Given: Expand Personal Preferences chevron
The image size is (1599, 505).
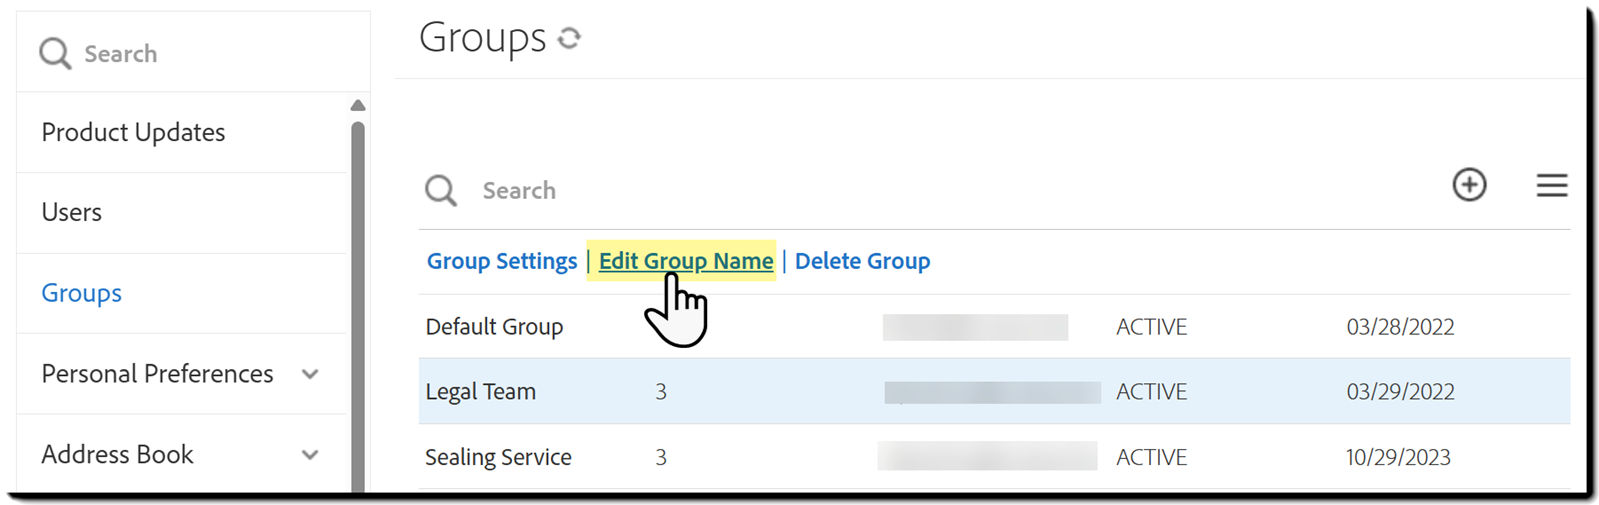Looking at the screenshot, I should (310, 374).
